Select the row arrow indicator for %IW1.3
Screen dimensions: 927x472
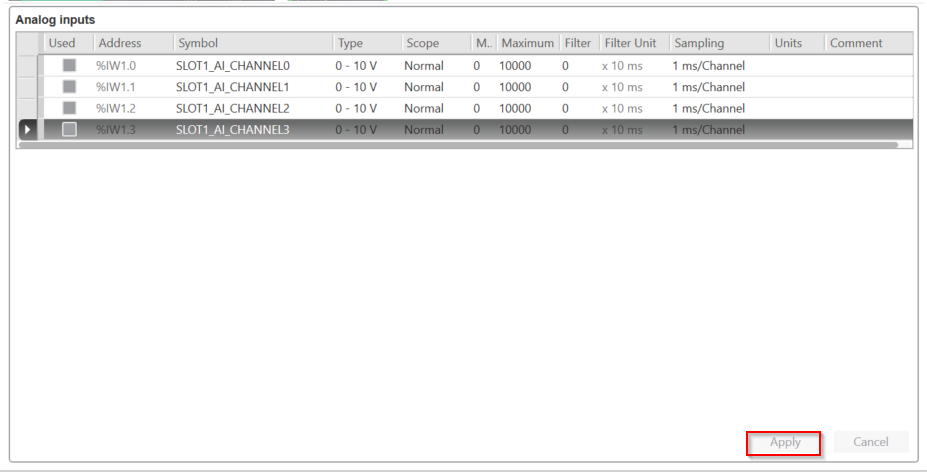pyautogui.click(x=27, y=130)
